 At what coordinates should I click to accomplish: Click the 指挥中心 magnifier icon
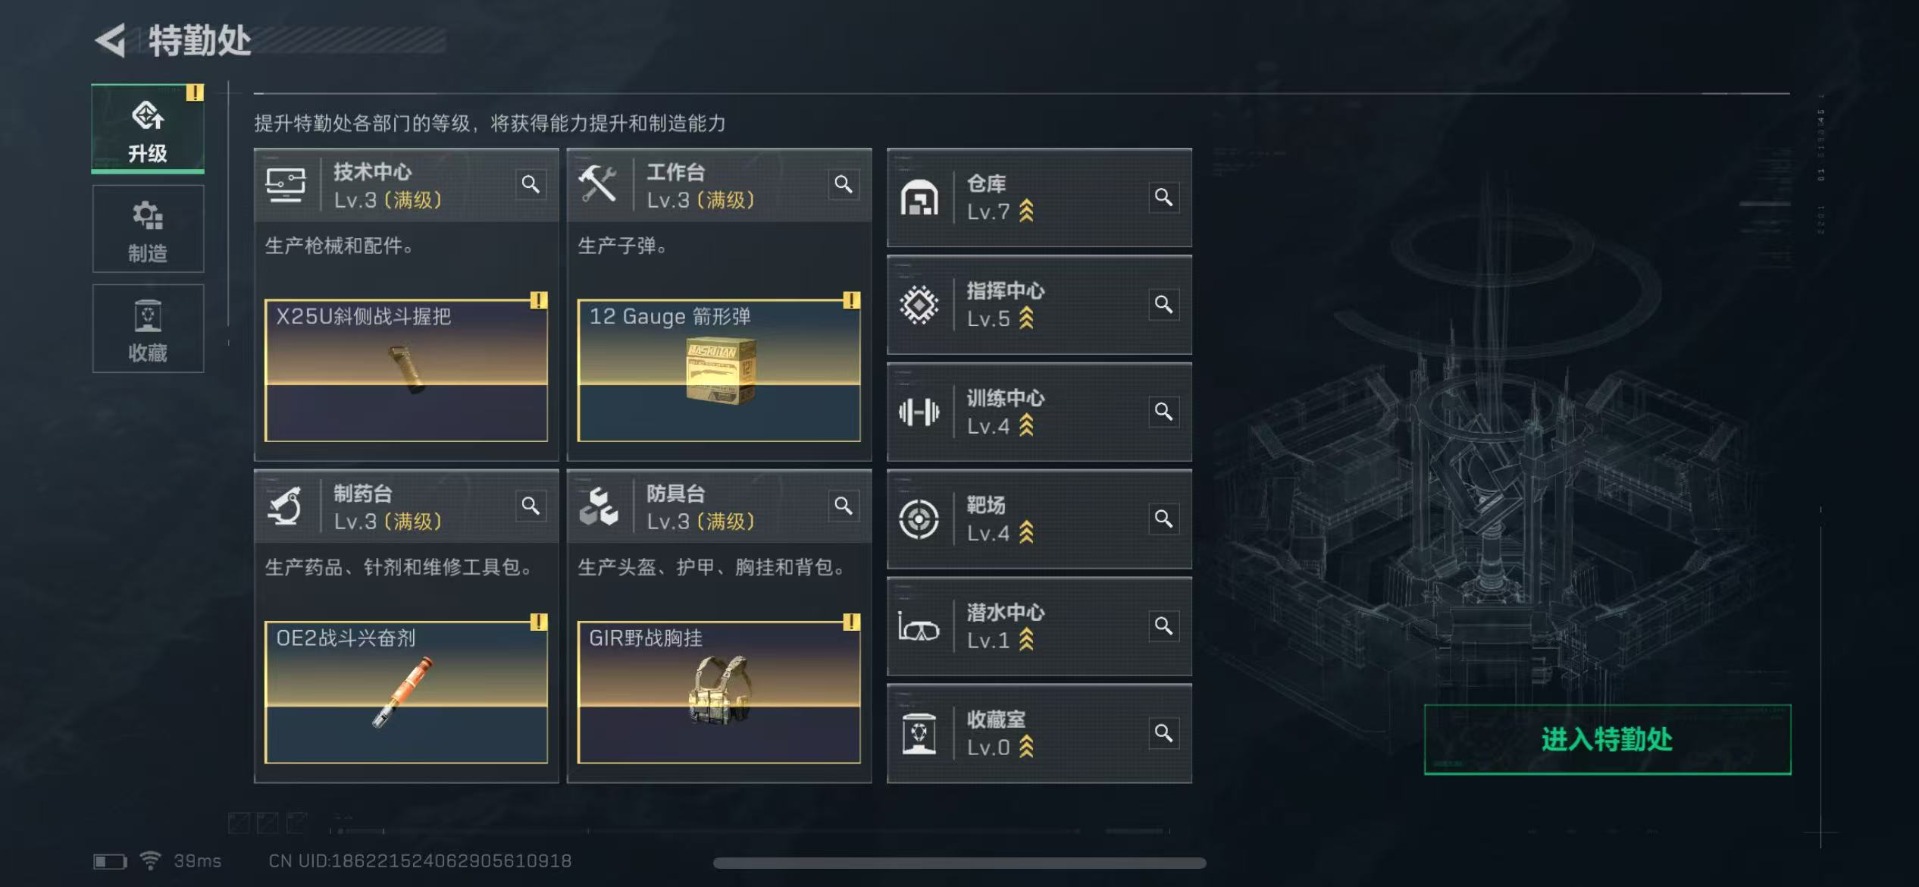[x=1164, y=304]
